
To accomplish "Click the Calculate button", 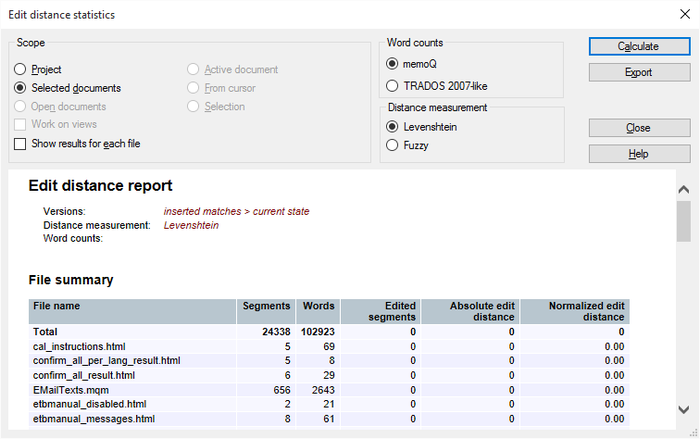I will pyautogui.click(x=638, y=46).
